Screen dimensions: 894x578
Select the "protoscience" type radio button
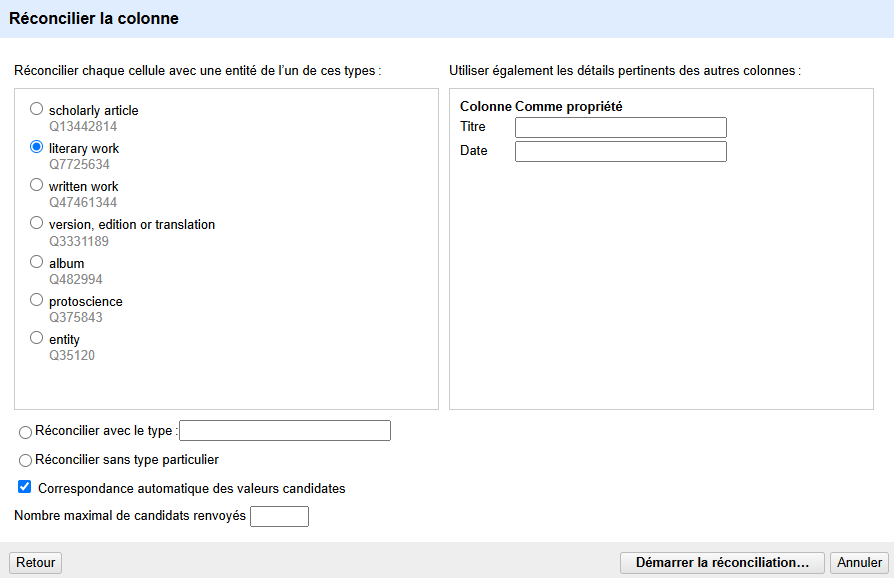(37, 299)
